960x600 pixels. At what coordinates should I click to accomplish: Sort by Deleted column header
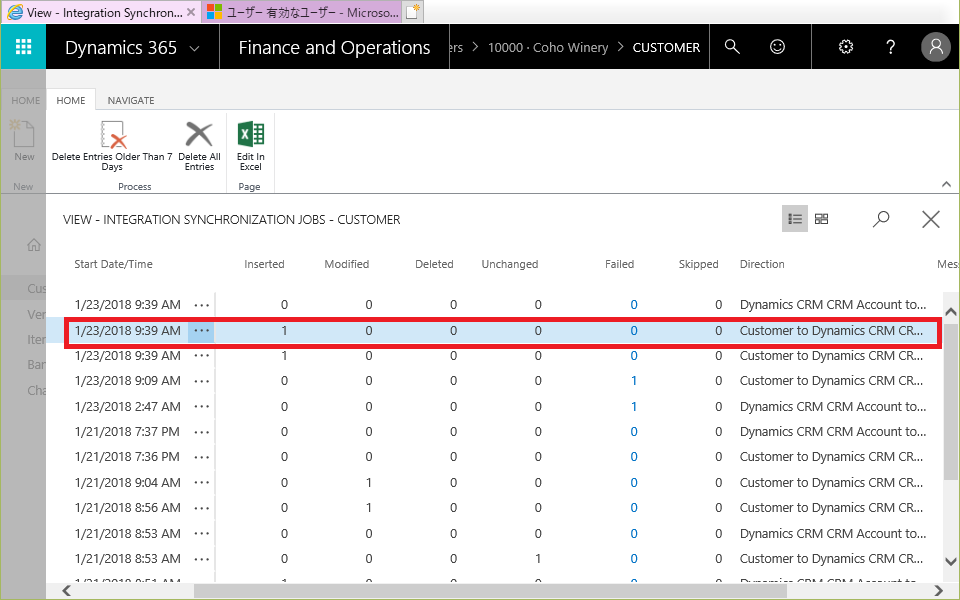tap(434, 264)
